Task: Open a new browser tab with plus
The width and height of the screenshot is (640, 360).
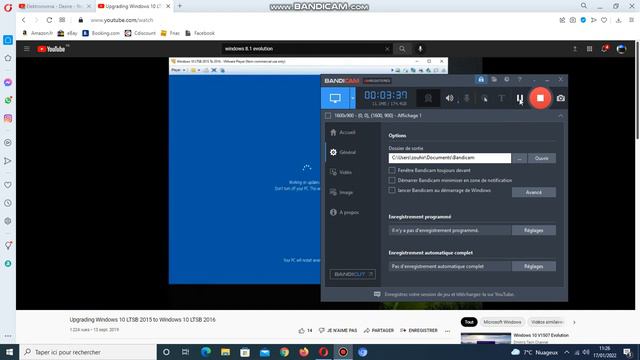Action: coord(180,6)
